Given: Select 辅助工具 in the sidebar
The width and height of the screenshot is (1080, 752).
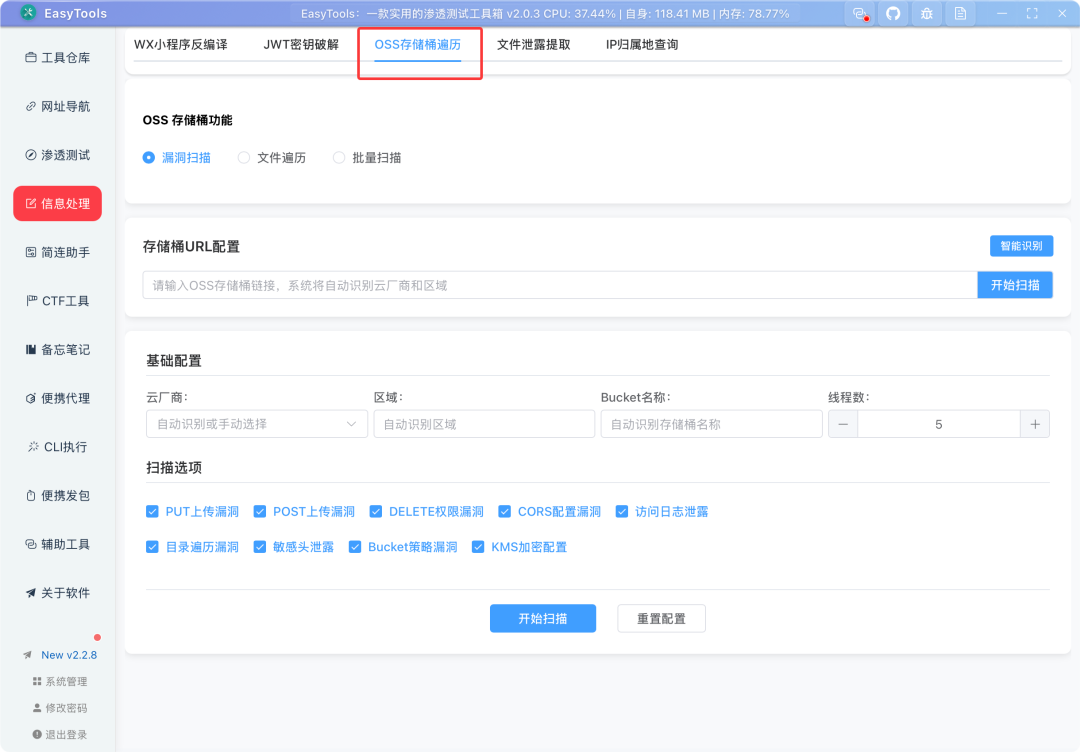Looking at the screenshot, I should point(58,544).
